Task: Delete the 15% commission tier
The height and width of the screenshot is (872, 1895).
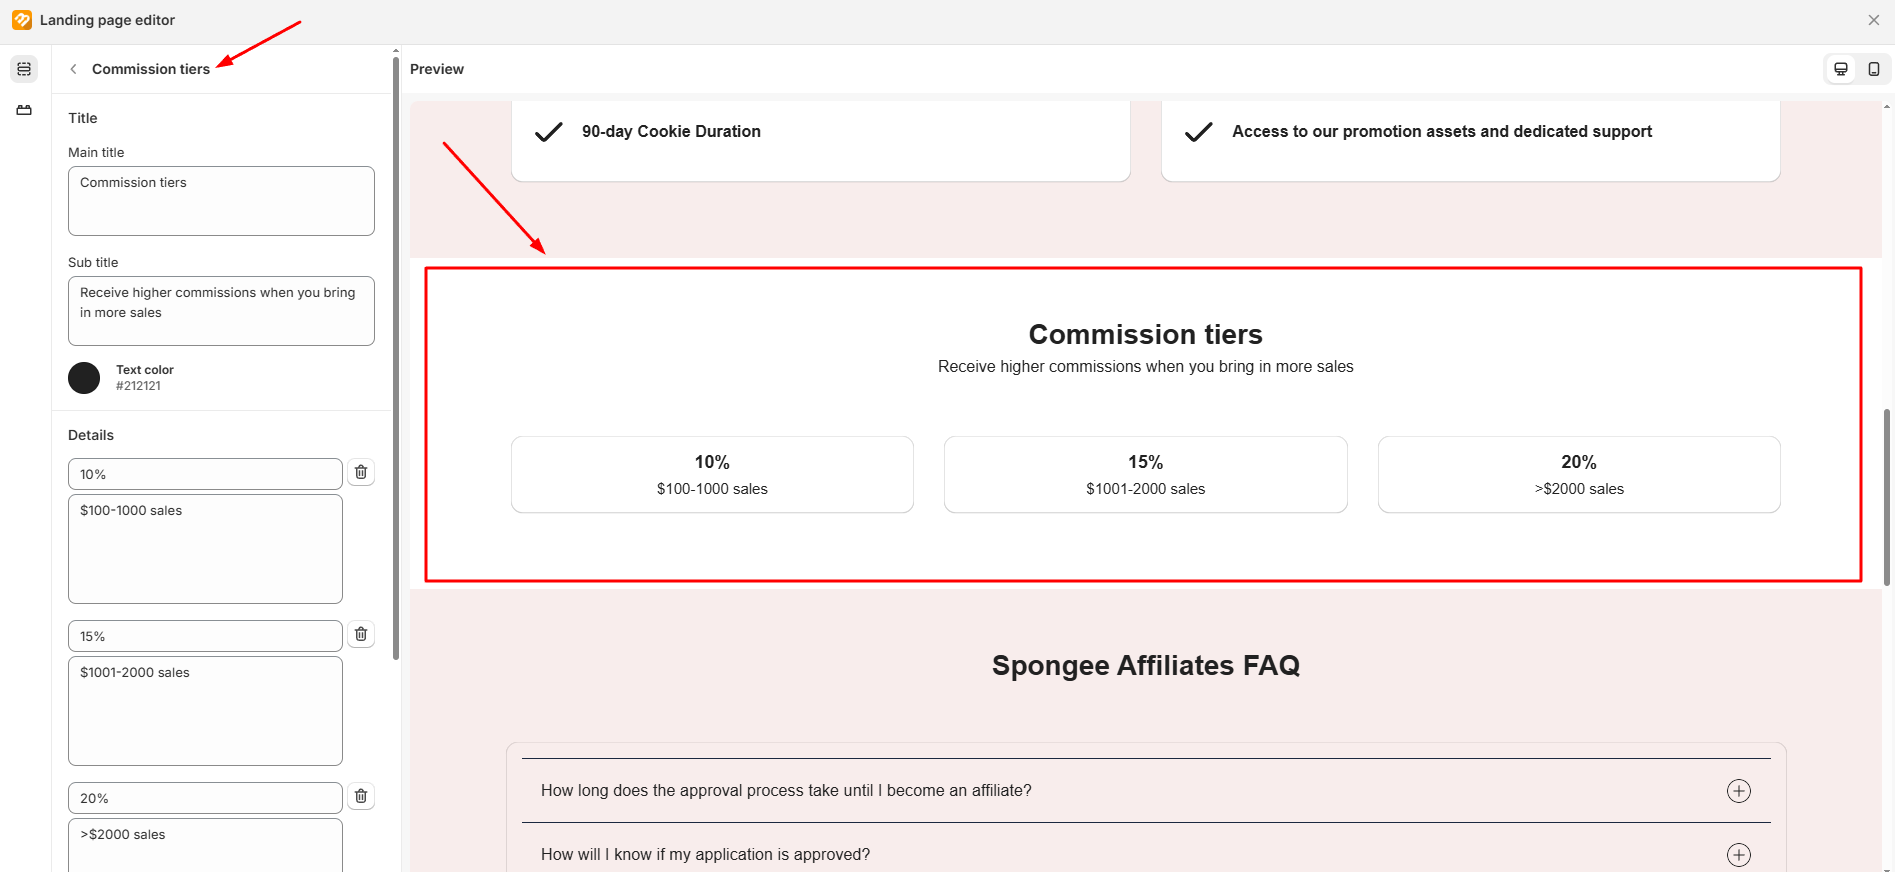Action: coord(361,634)
